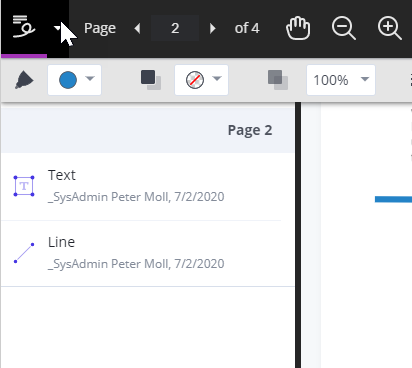Open the blue stroke color dropdown
The image size is (412, 368).
coord(74,80)
